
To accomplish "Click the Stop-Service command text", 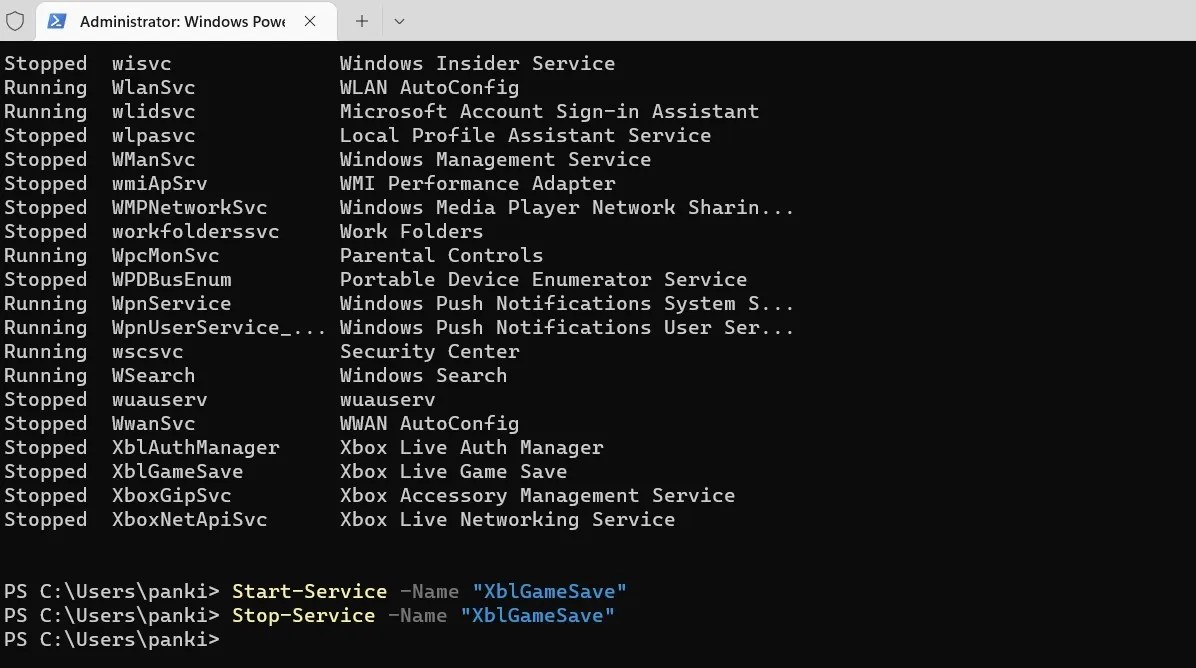I will 303,615.
